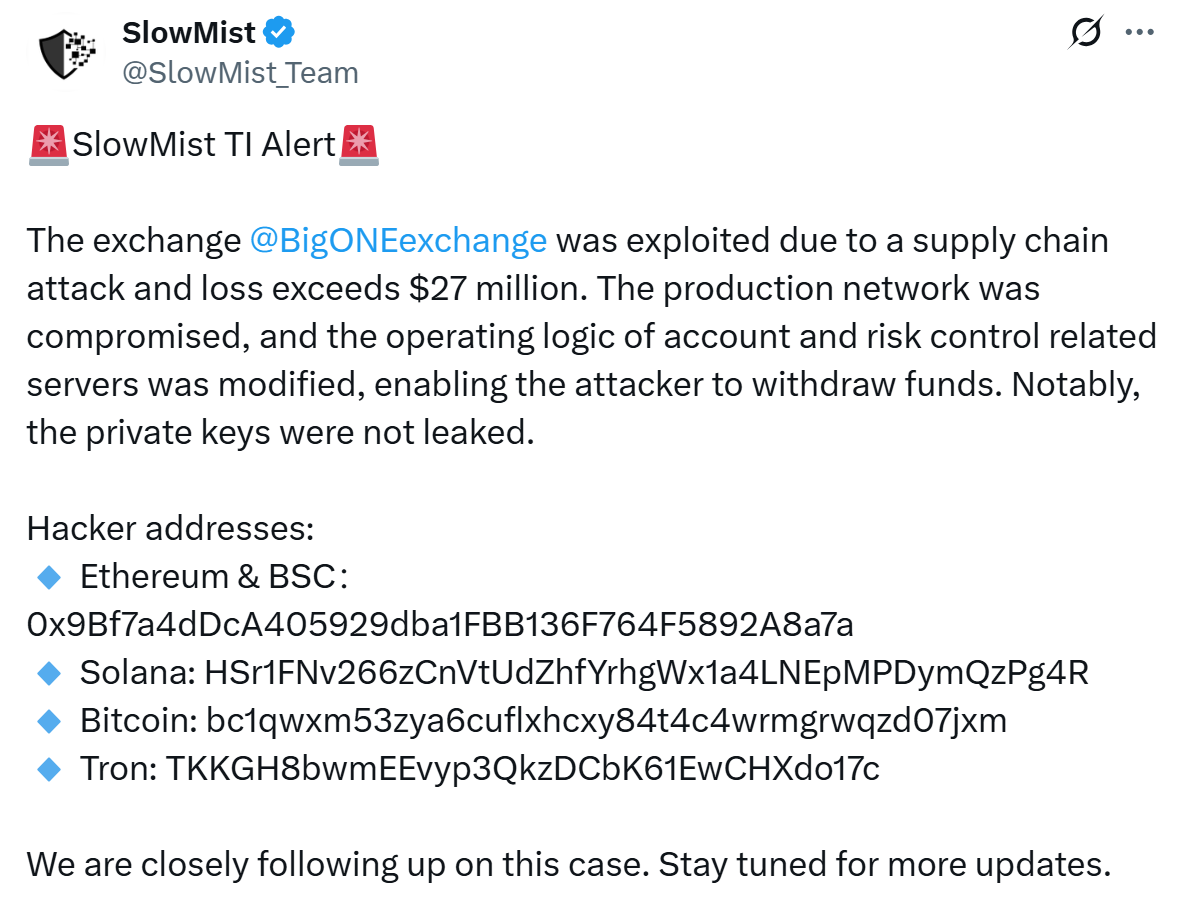Click the SlowMist display name
This screenshot has width=1184, height=915.
tap(190, 32)
